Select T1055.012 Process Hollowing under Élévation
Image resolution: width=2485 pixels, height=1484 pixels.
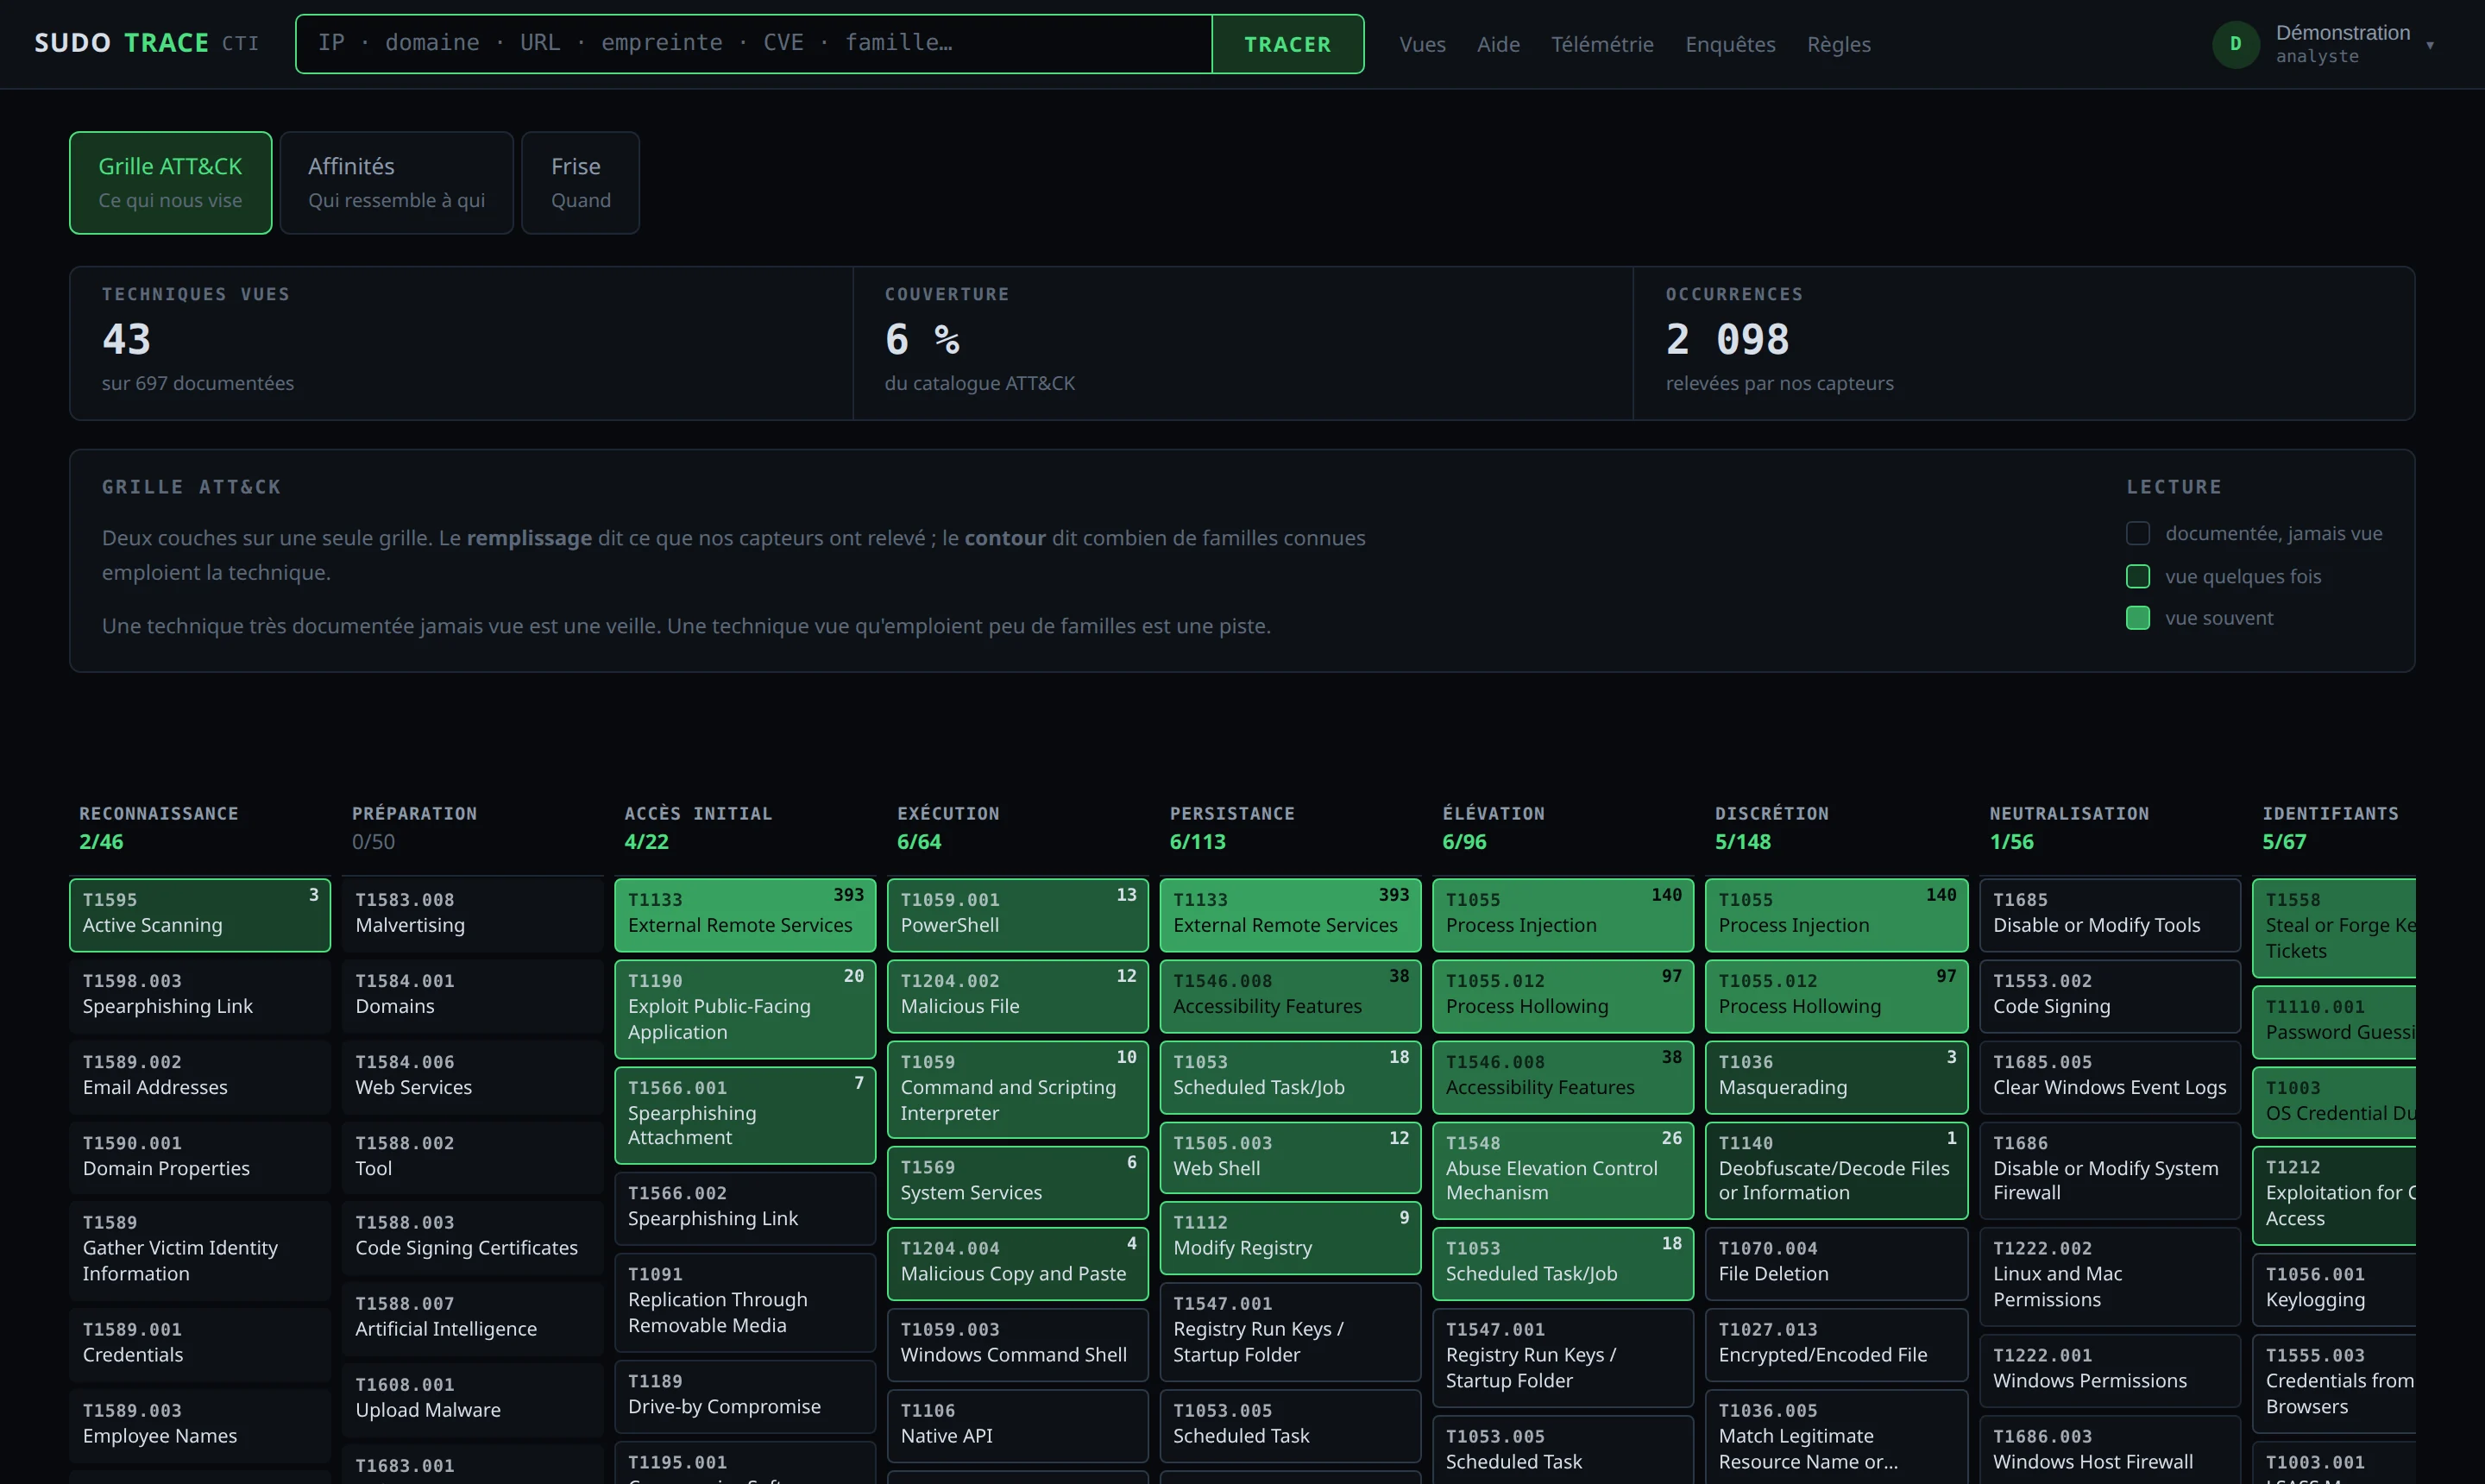[1562, 995]
